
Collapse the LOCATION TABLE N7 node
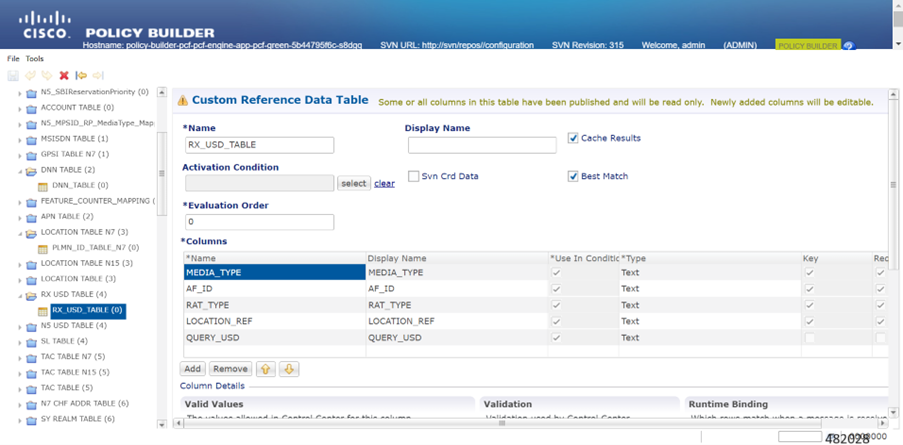(x=20, y=233)
